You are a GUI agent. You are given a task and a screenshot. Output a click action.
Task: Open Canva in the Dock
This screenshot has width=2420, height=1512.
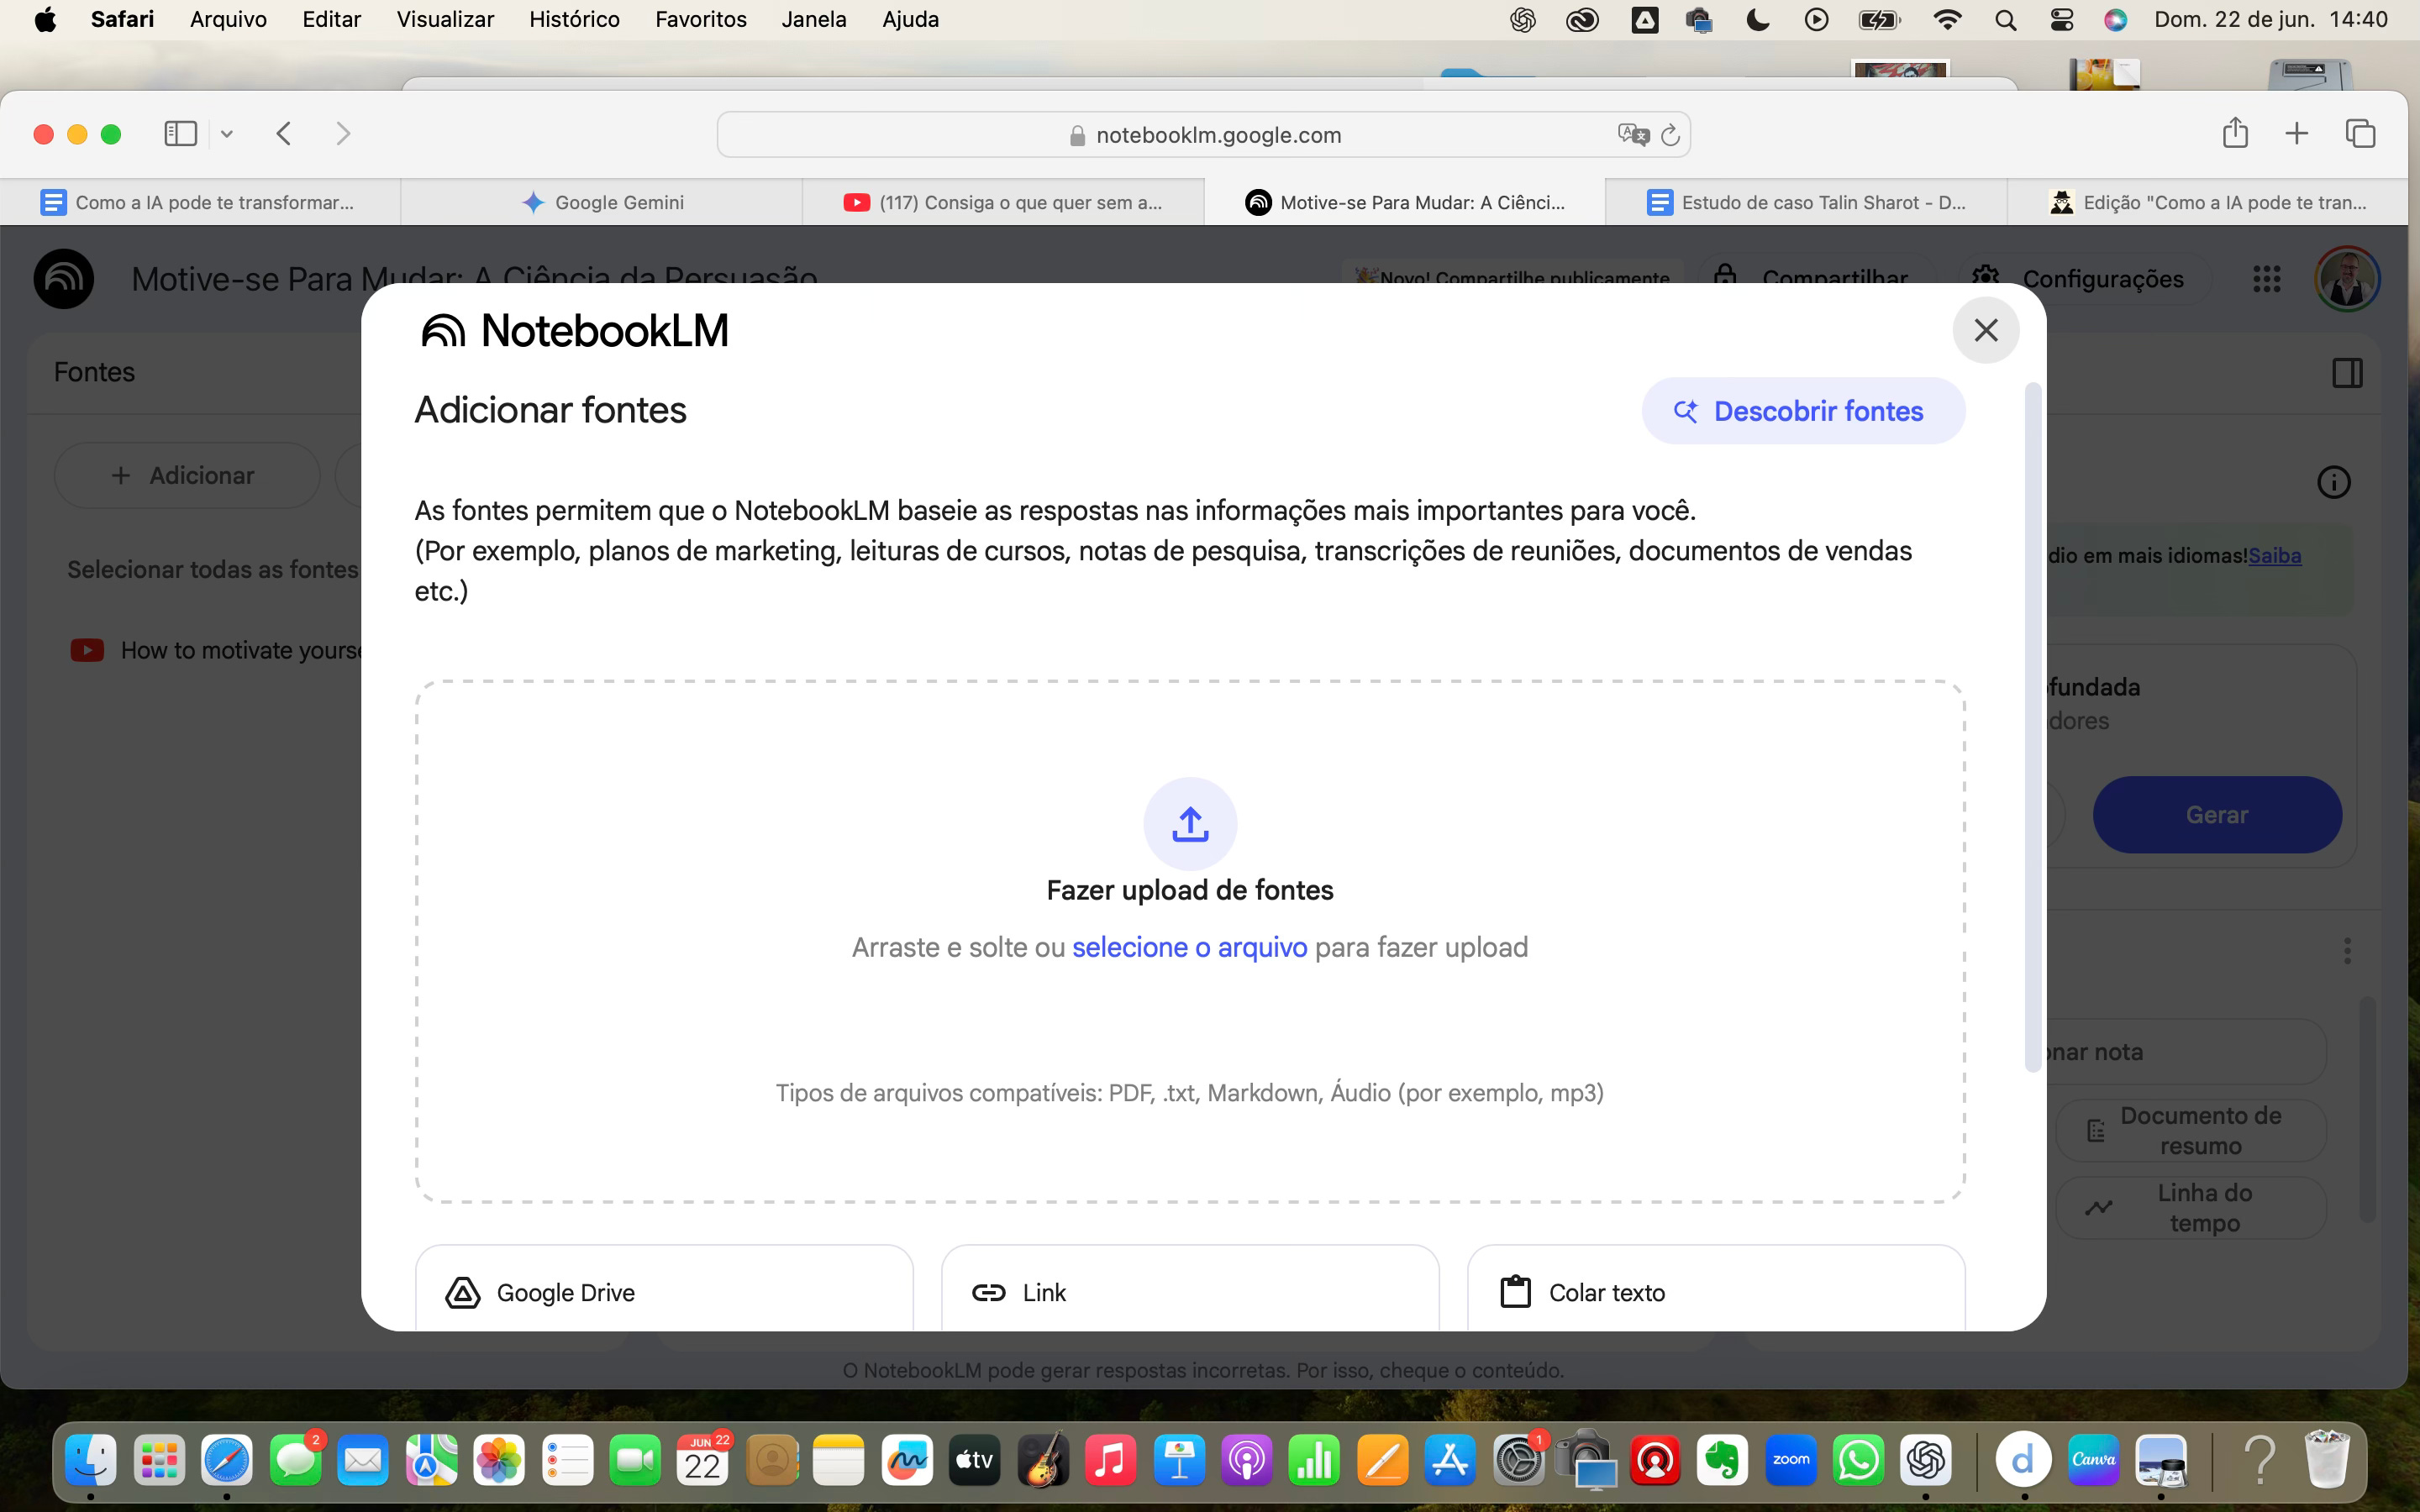click(x=2093, y=1460)
